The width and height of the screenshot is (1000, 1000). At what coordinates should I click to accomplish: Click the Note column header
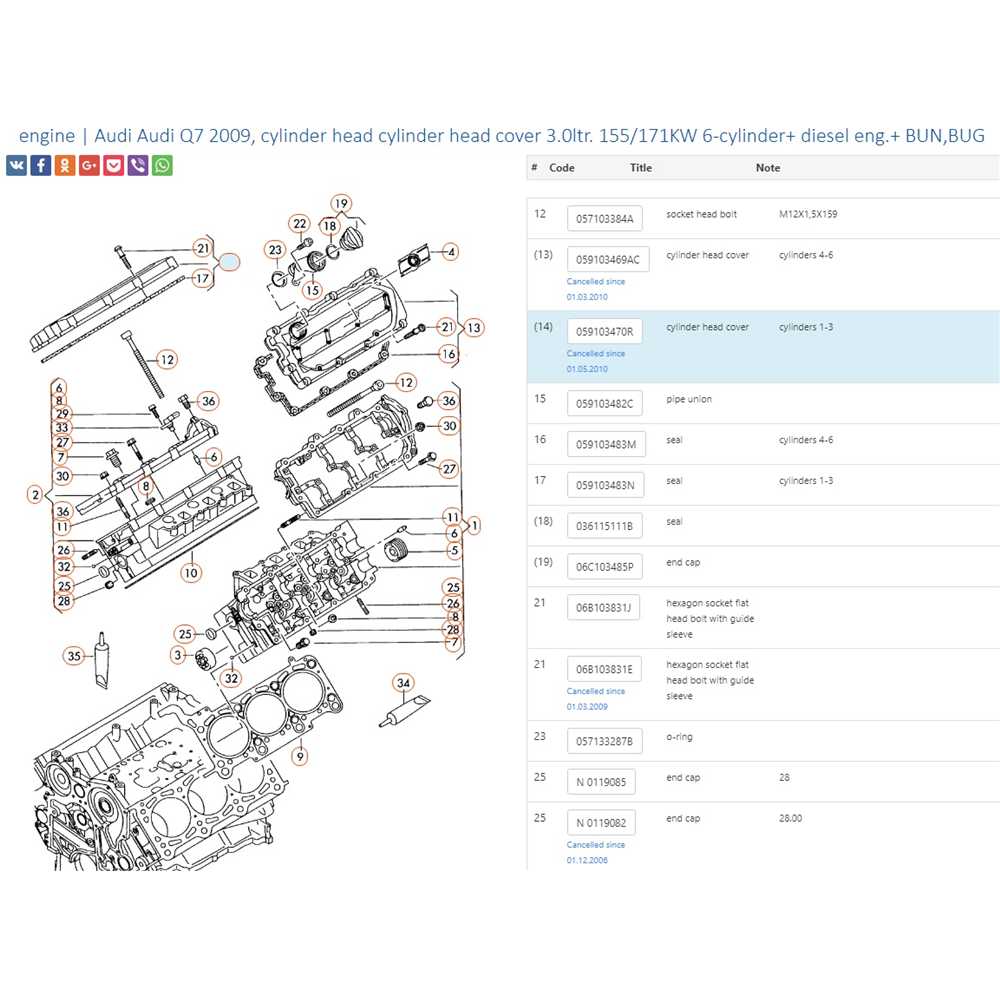(768, 168)
